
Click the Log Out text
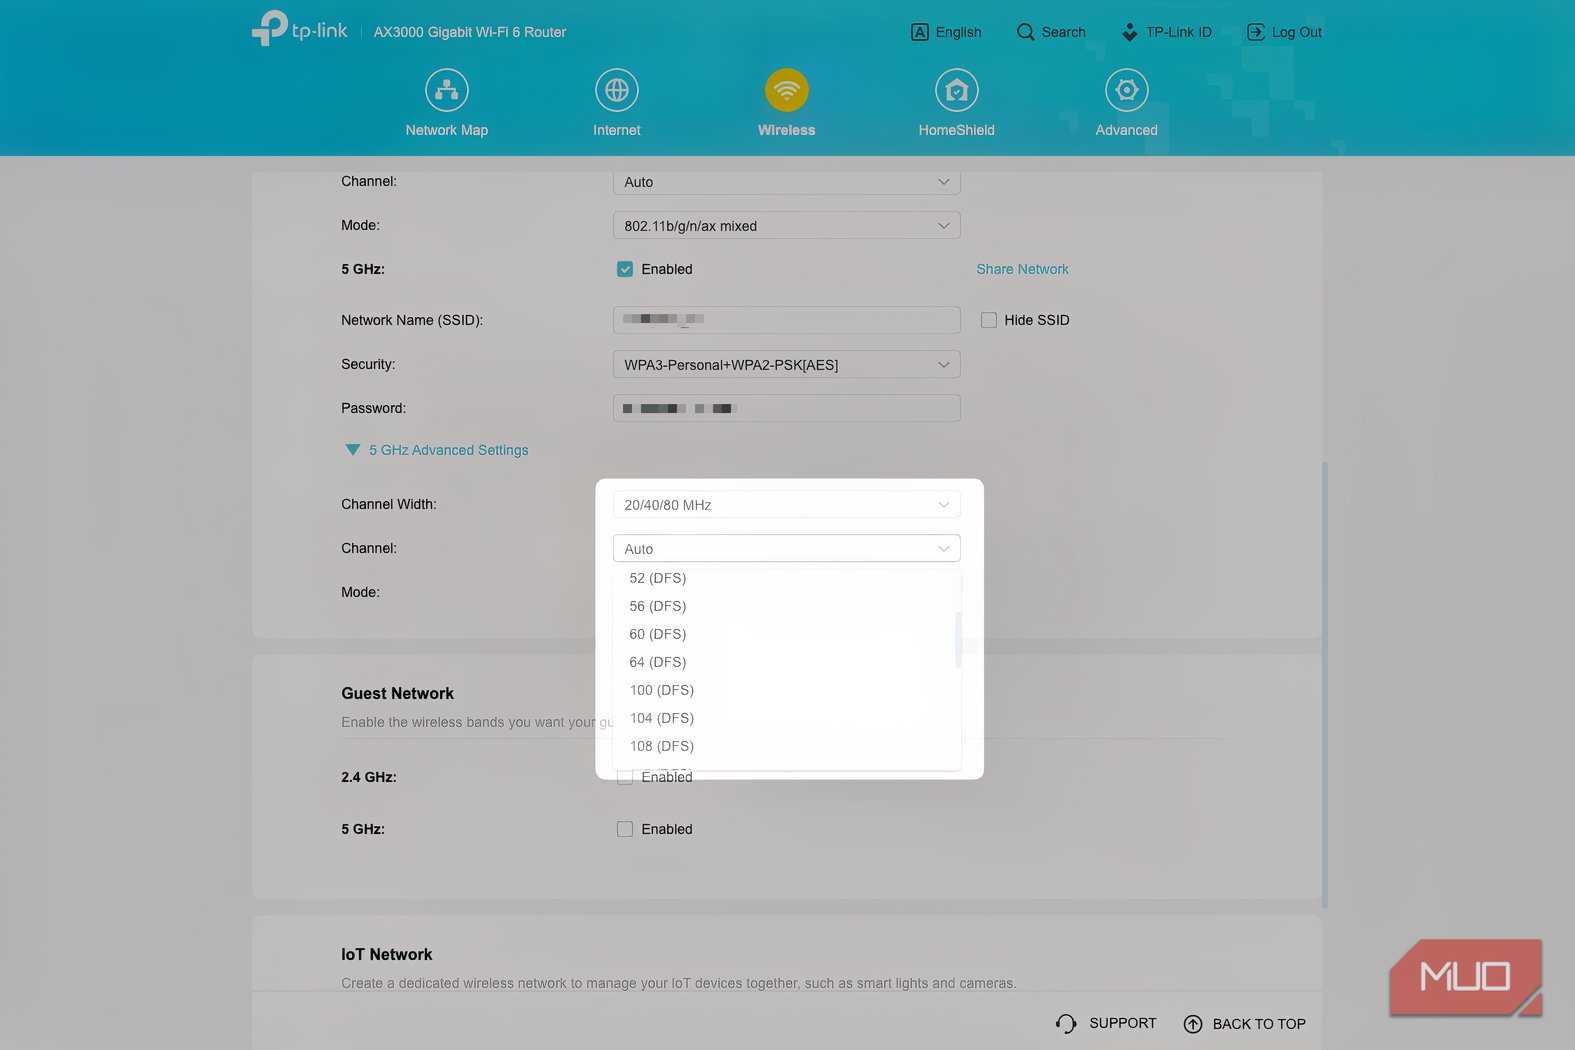[1297, 32]
